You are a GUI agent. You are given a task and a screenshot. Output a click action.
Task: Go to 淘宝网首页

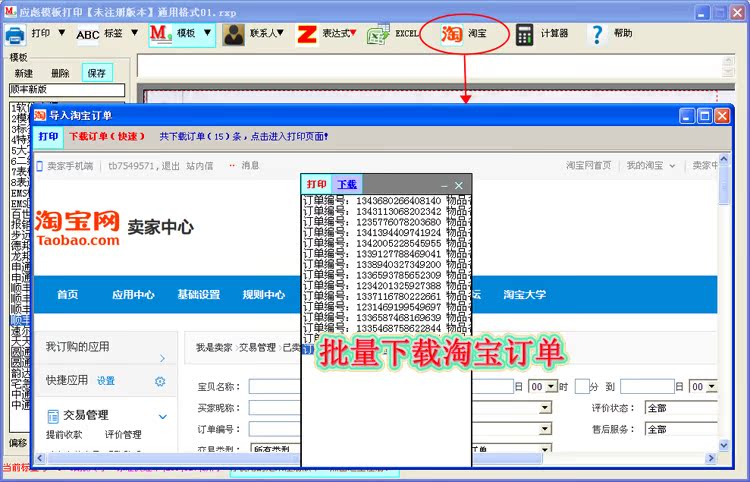click(x=588, y=165)
